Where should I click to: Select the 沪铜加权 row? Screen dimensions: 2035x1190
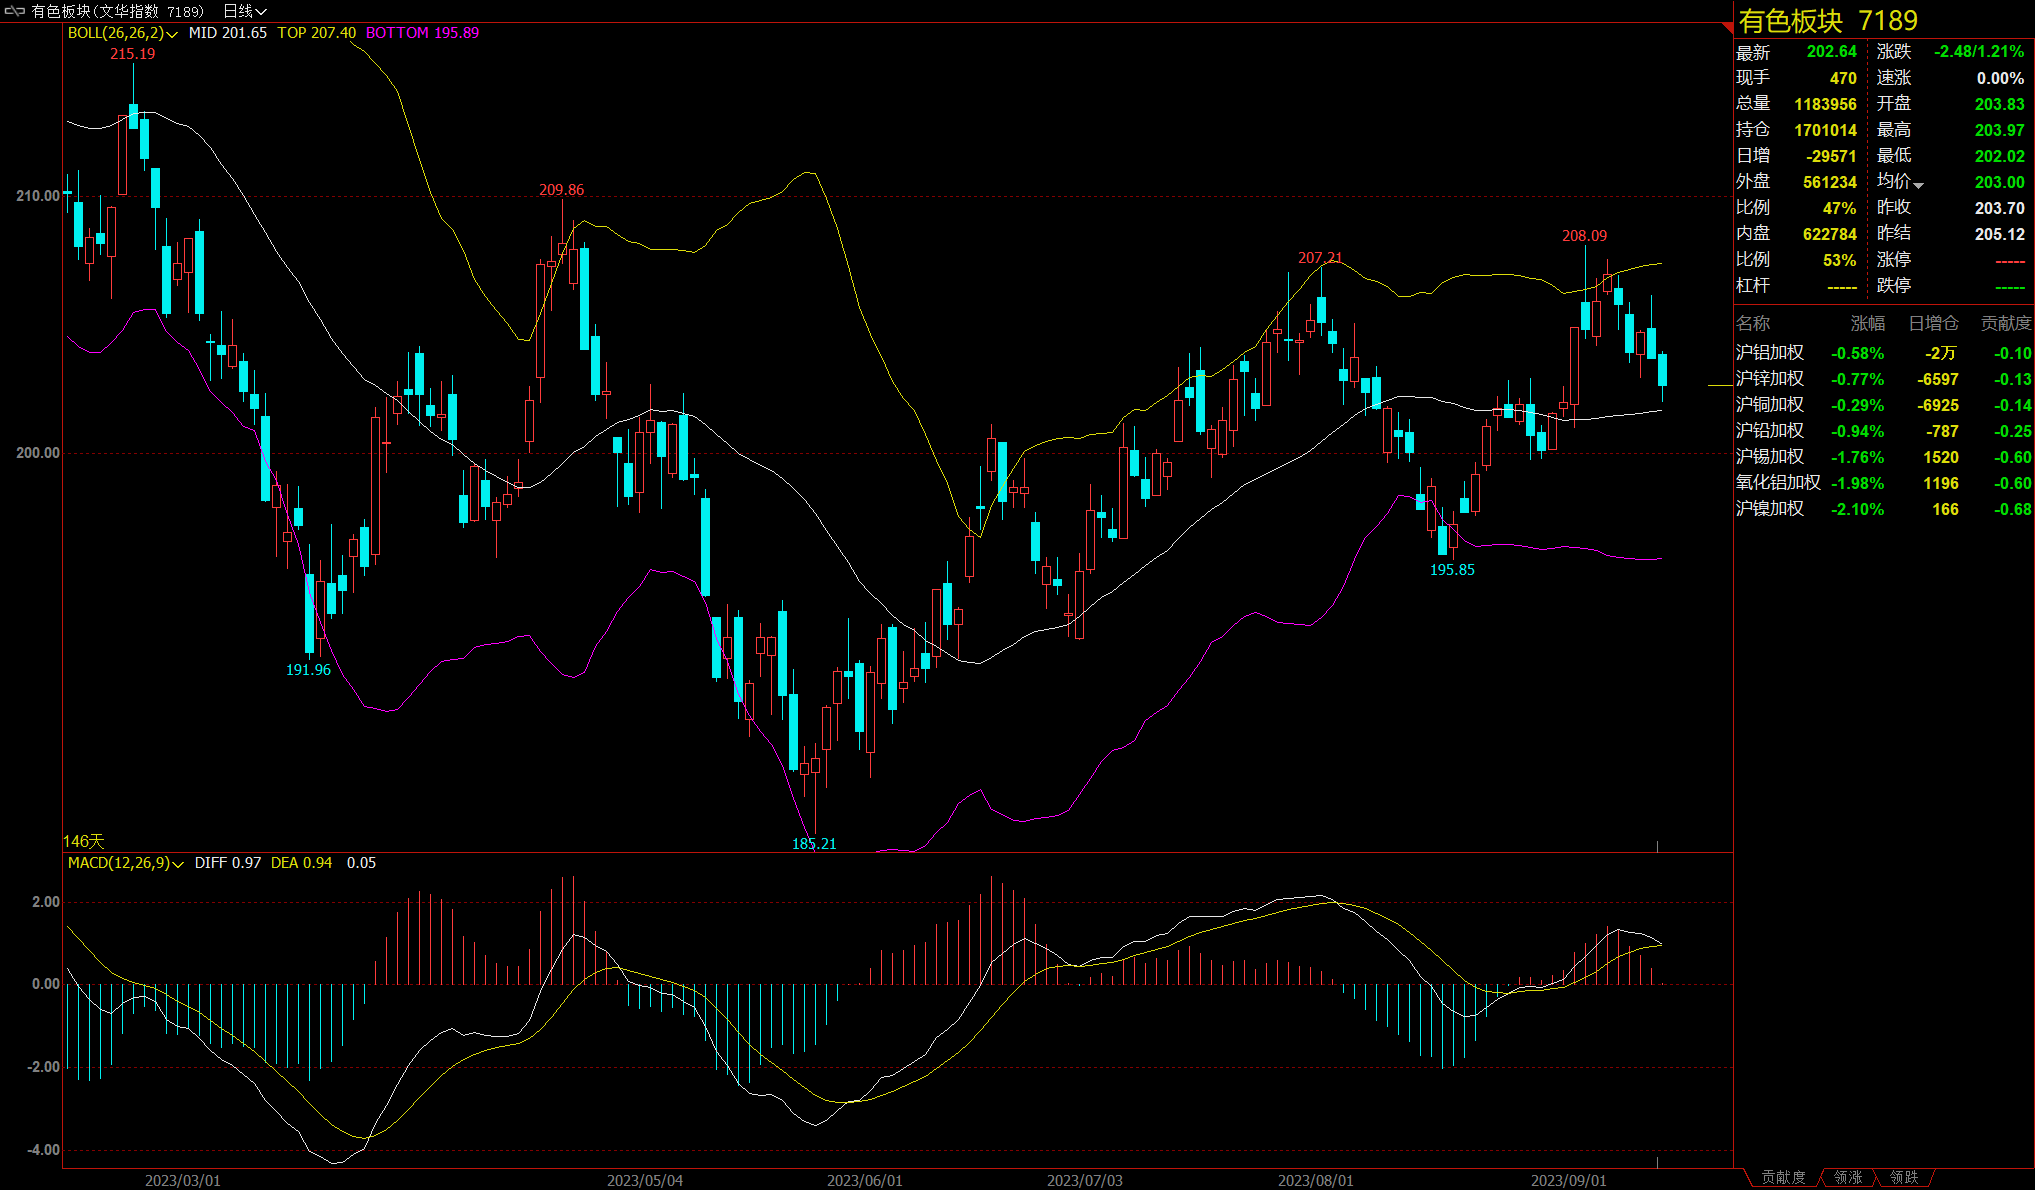(x=1884, y=405)
